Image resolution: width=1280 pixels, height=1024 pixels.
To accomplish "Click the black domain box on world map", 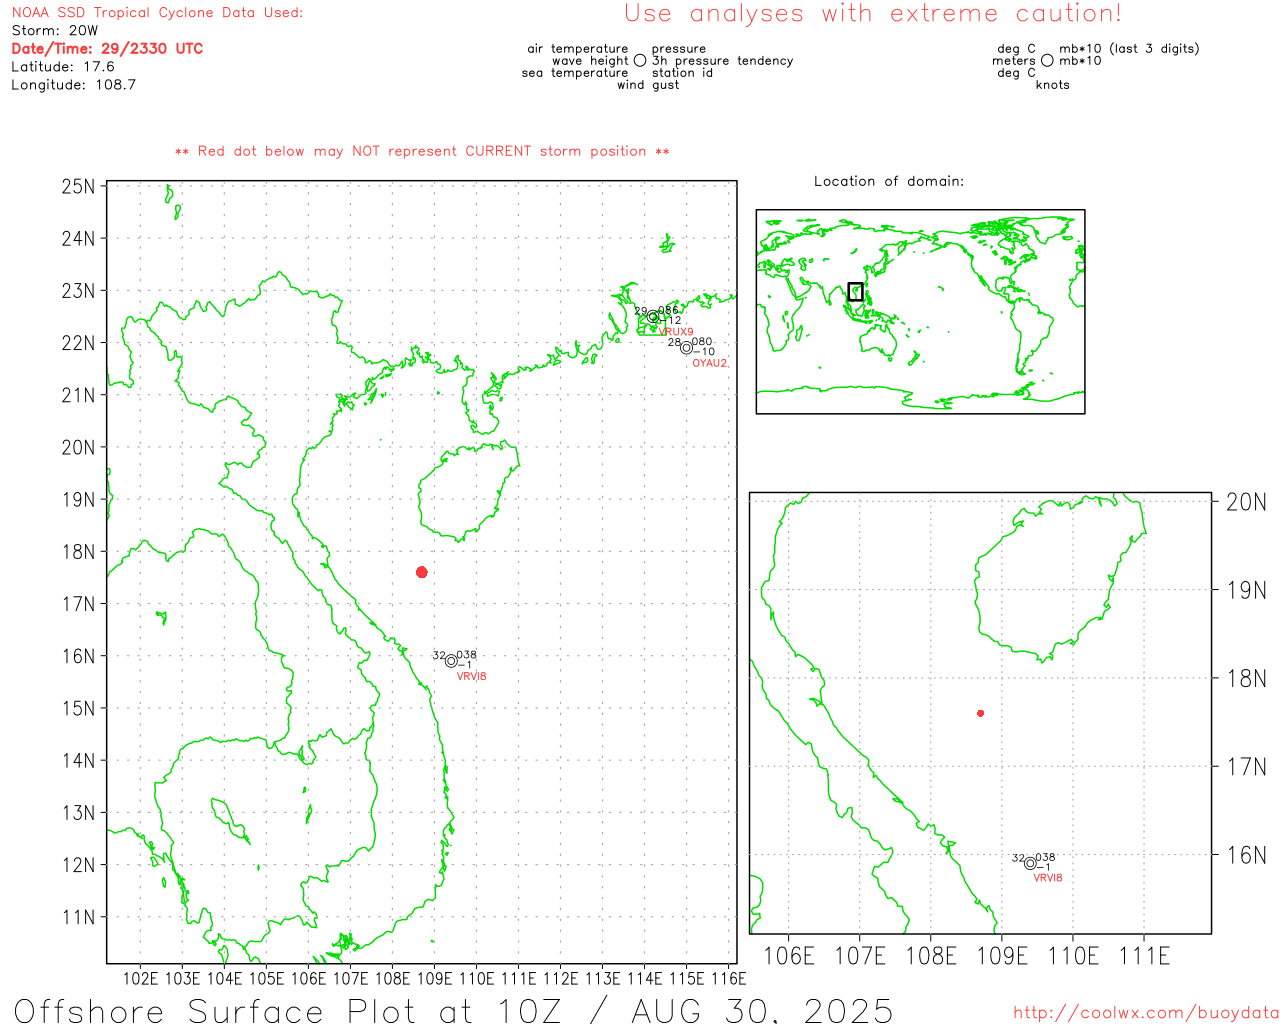I will [855, 291].
